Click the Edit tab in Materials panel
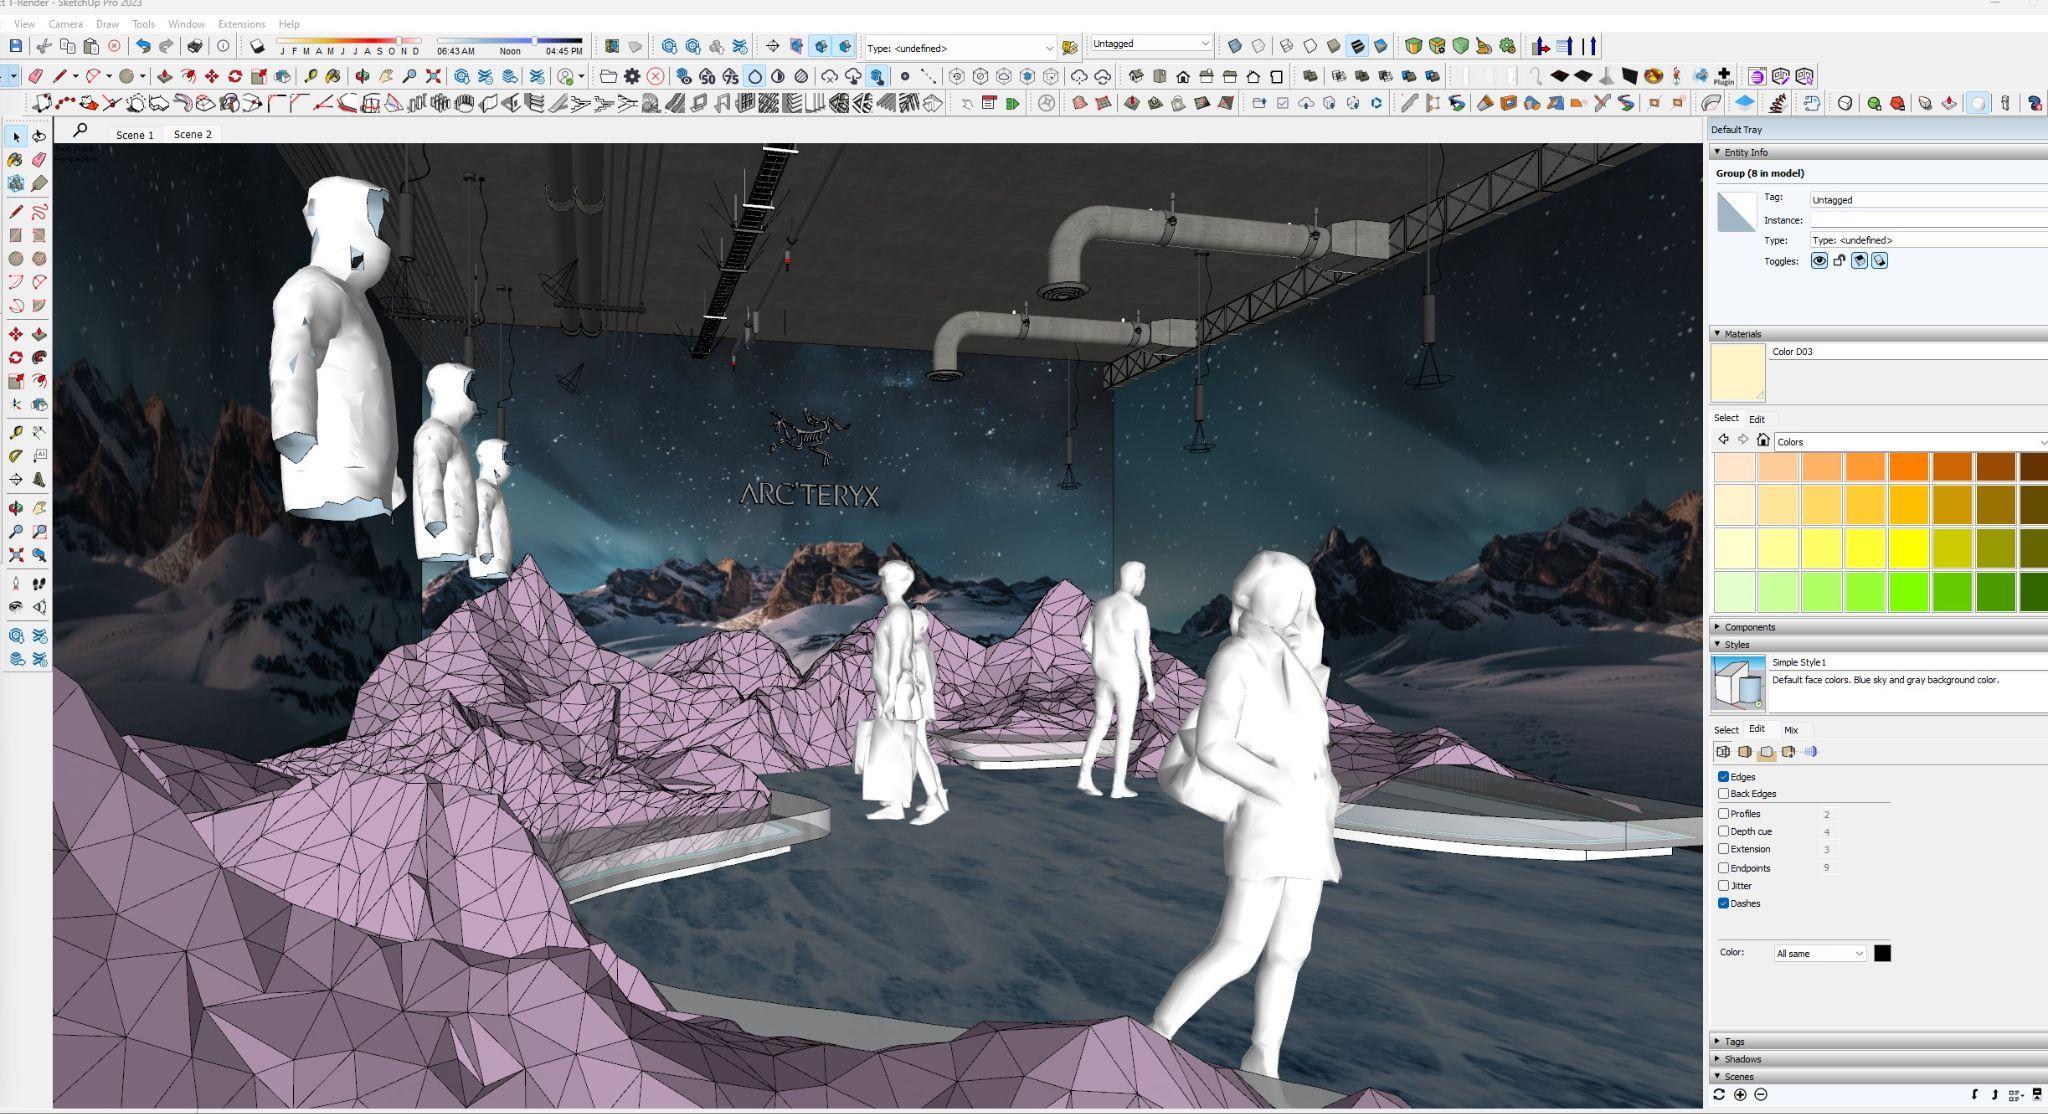The height and width of the screenshot is (1114, 2048). [1756, 419]
